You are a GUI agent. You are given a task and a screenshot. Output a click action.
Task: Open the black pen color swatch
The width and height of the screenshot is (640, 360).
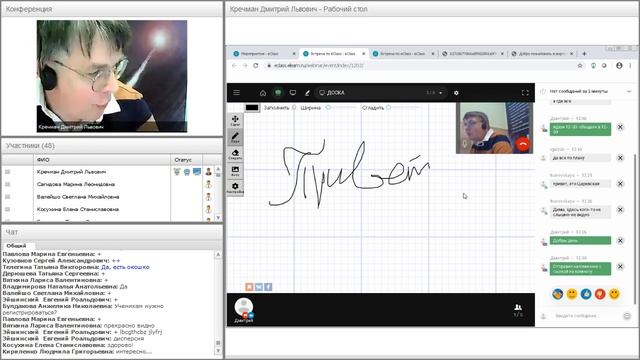(252, 107)
